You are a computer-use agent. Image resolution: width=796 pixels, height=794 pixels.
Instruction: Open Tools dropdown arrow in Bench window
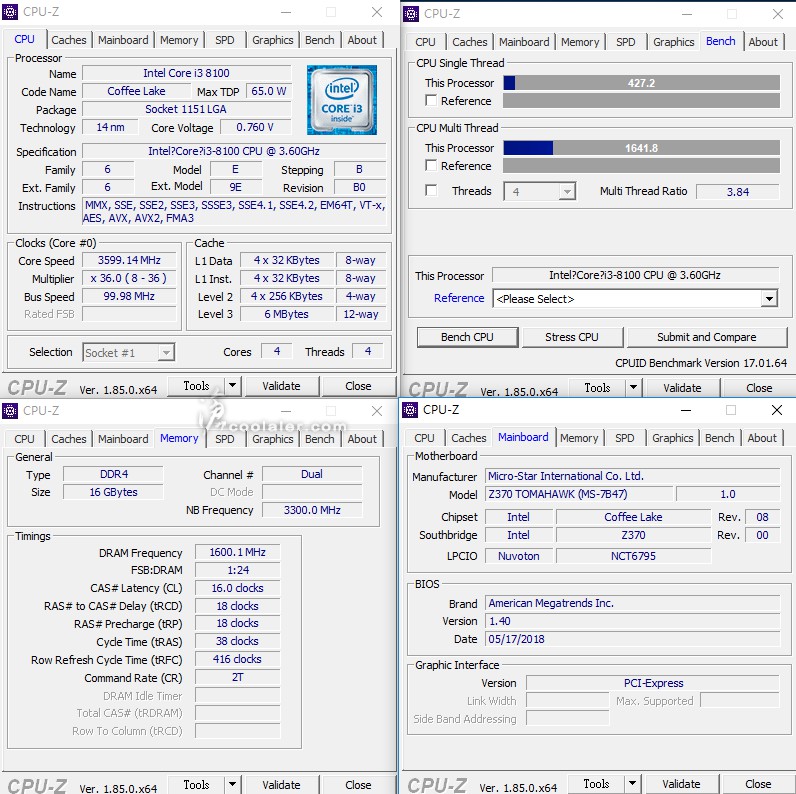point(634,388)
